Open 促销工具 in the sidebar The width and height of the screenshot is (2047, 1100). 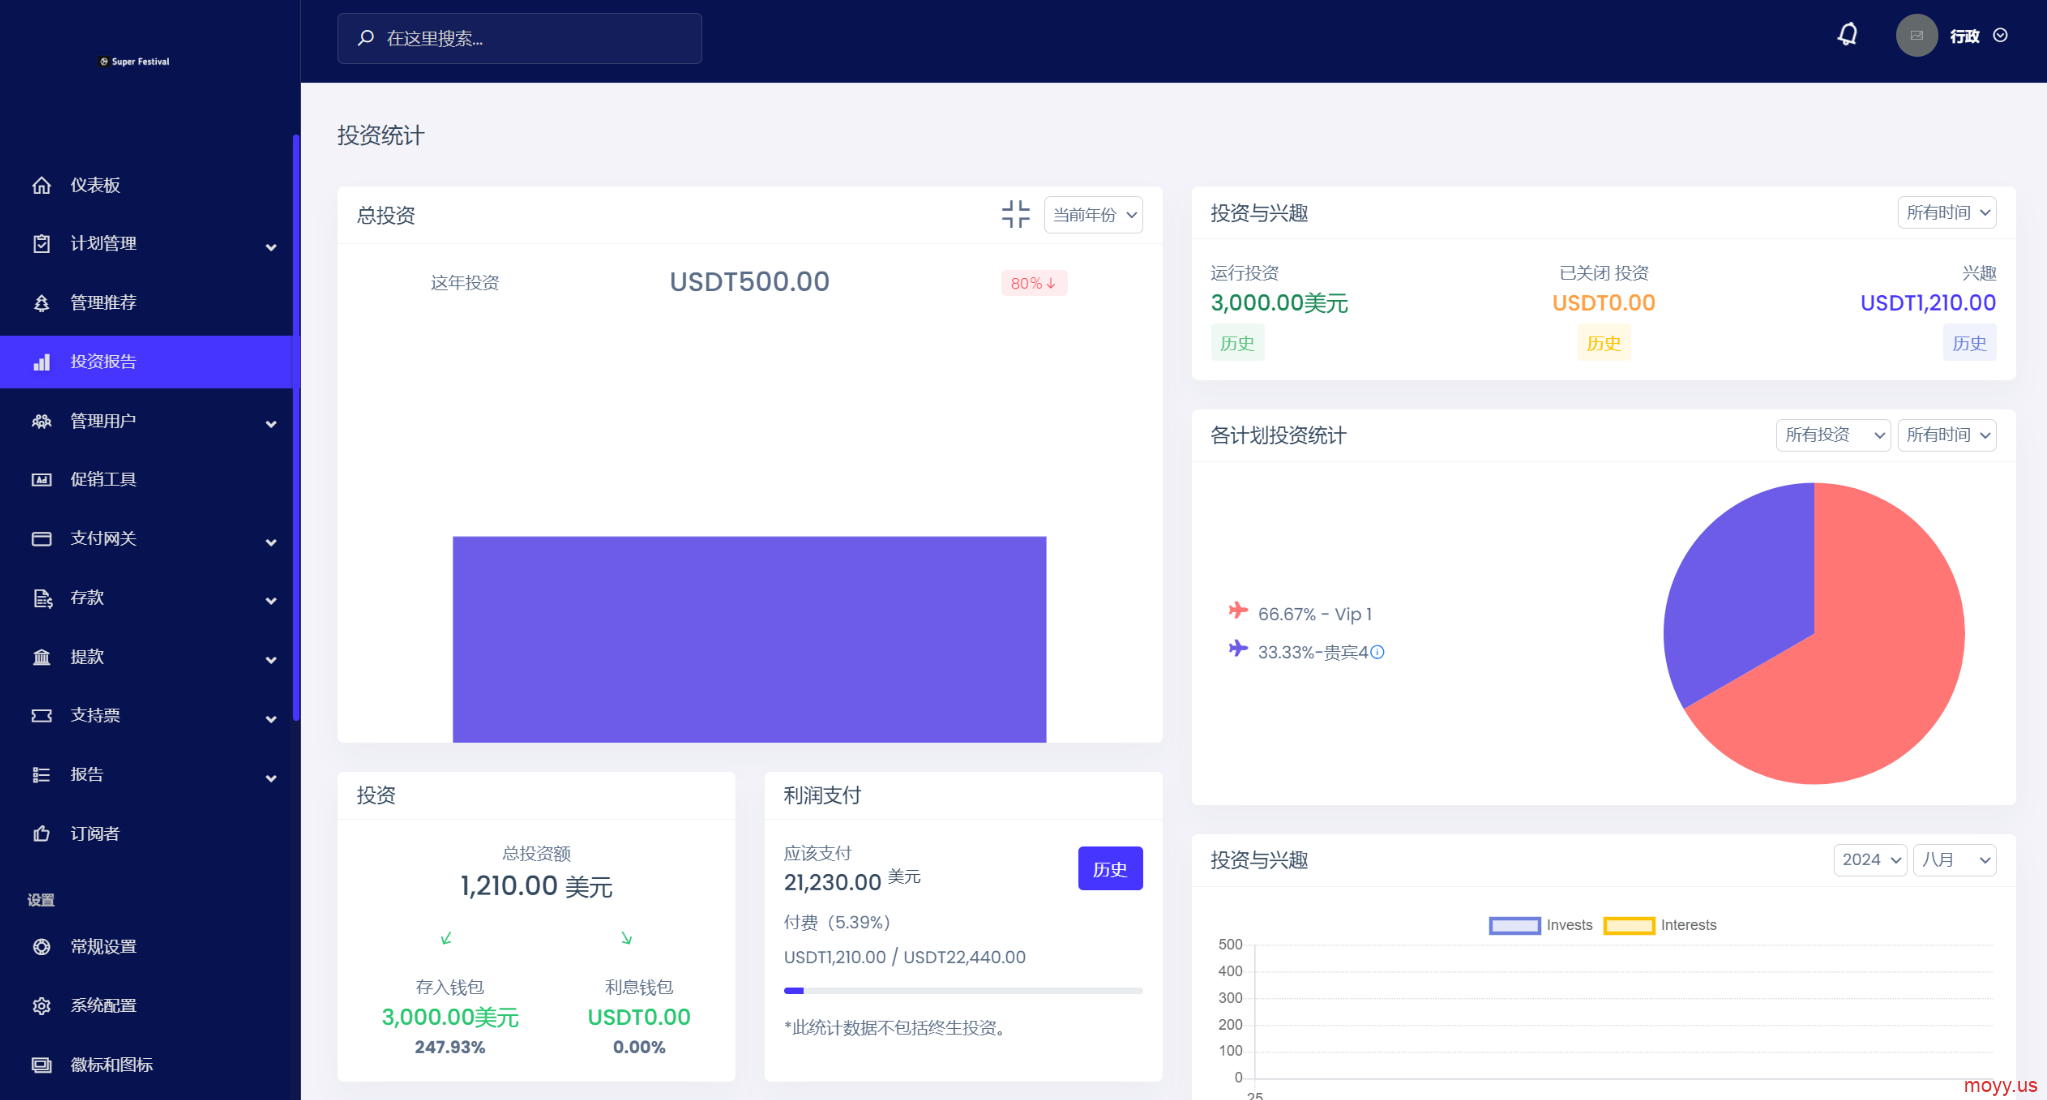(x=146, y=480)
